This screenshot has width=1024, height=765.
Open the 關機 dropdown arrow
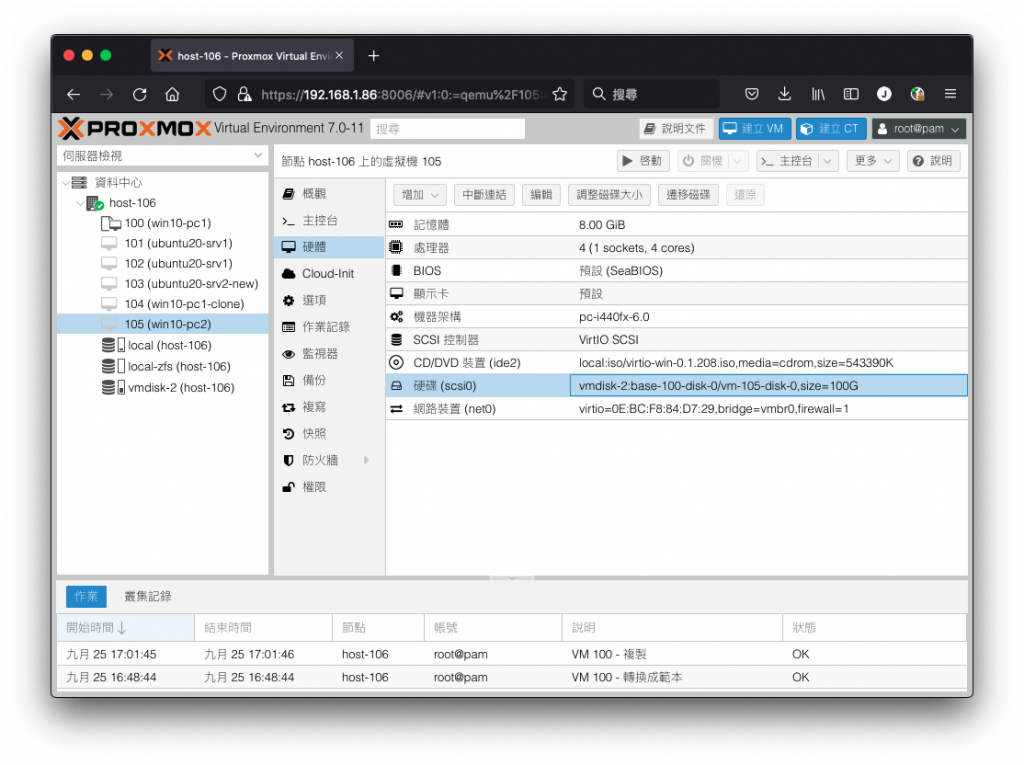737,161
